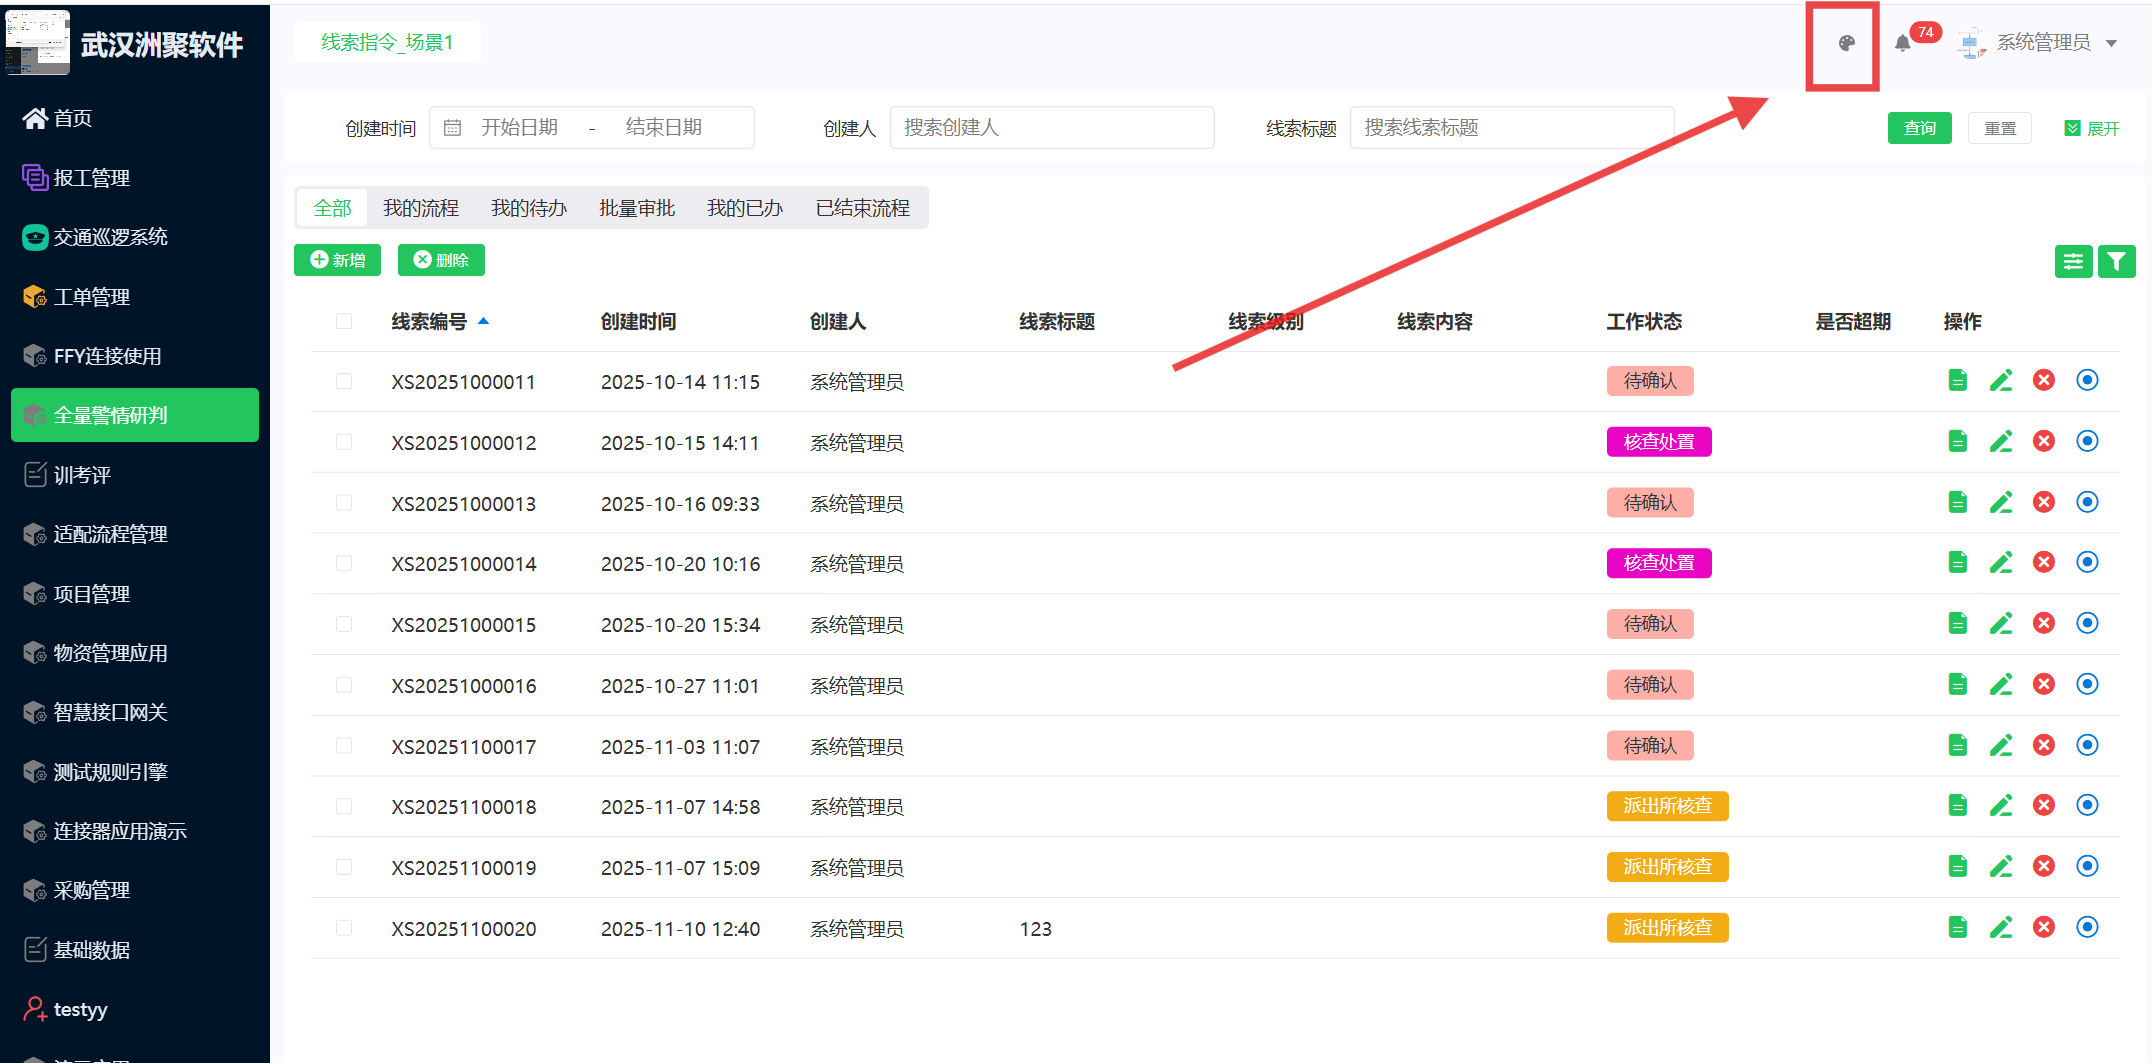Click the green 查询 button
Screen dimensions: 2152x1063
click(1918, 129)
